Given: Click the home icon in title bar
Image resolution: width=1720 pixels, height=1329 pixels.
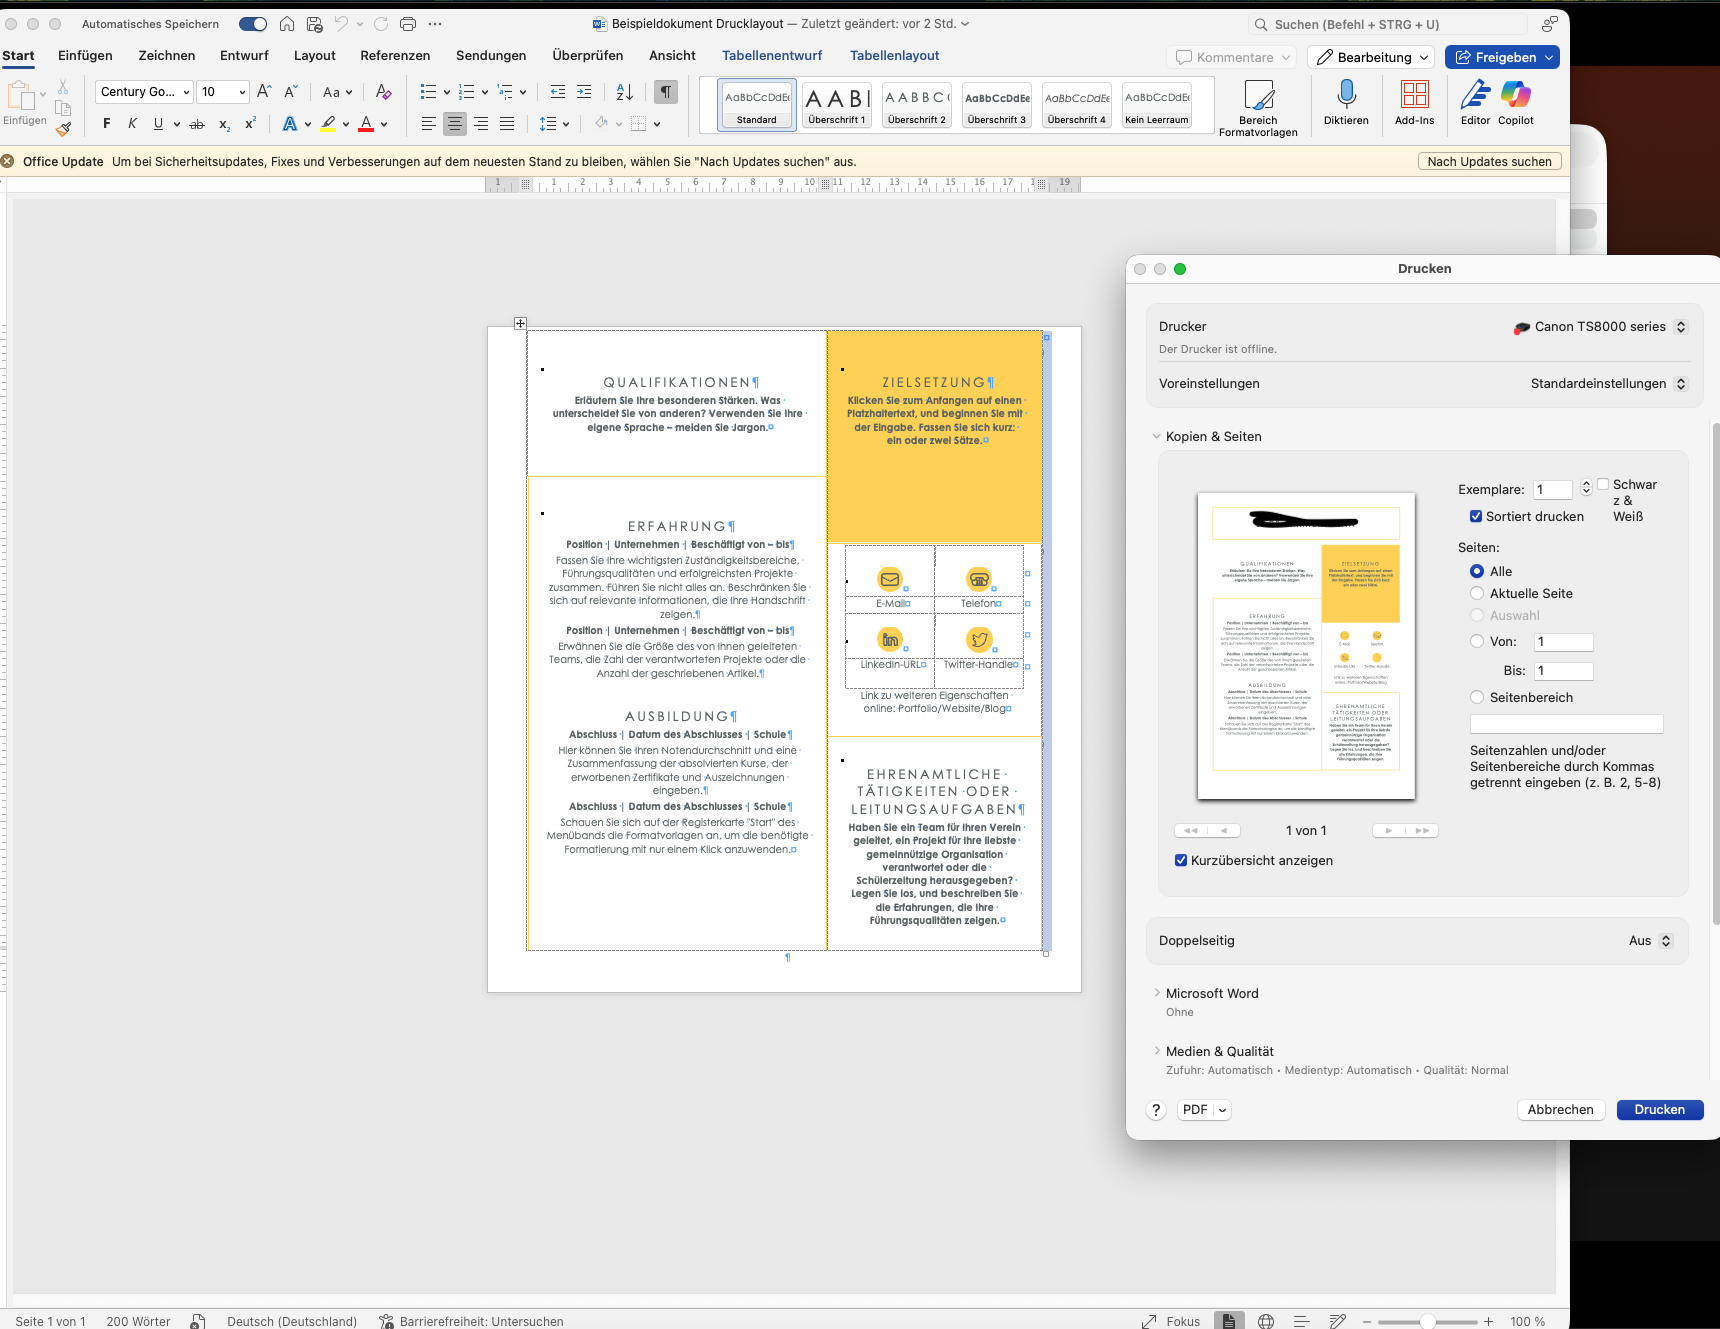Looking at the screenshot, I should coord(287,24).
